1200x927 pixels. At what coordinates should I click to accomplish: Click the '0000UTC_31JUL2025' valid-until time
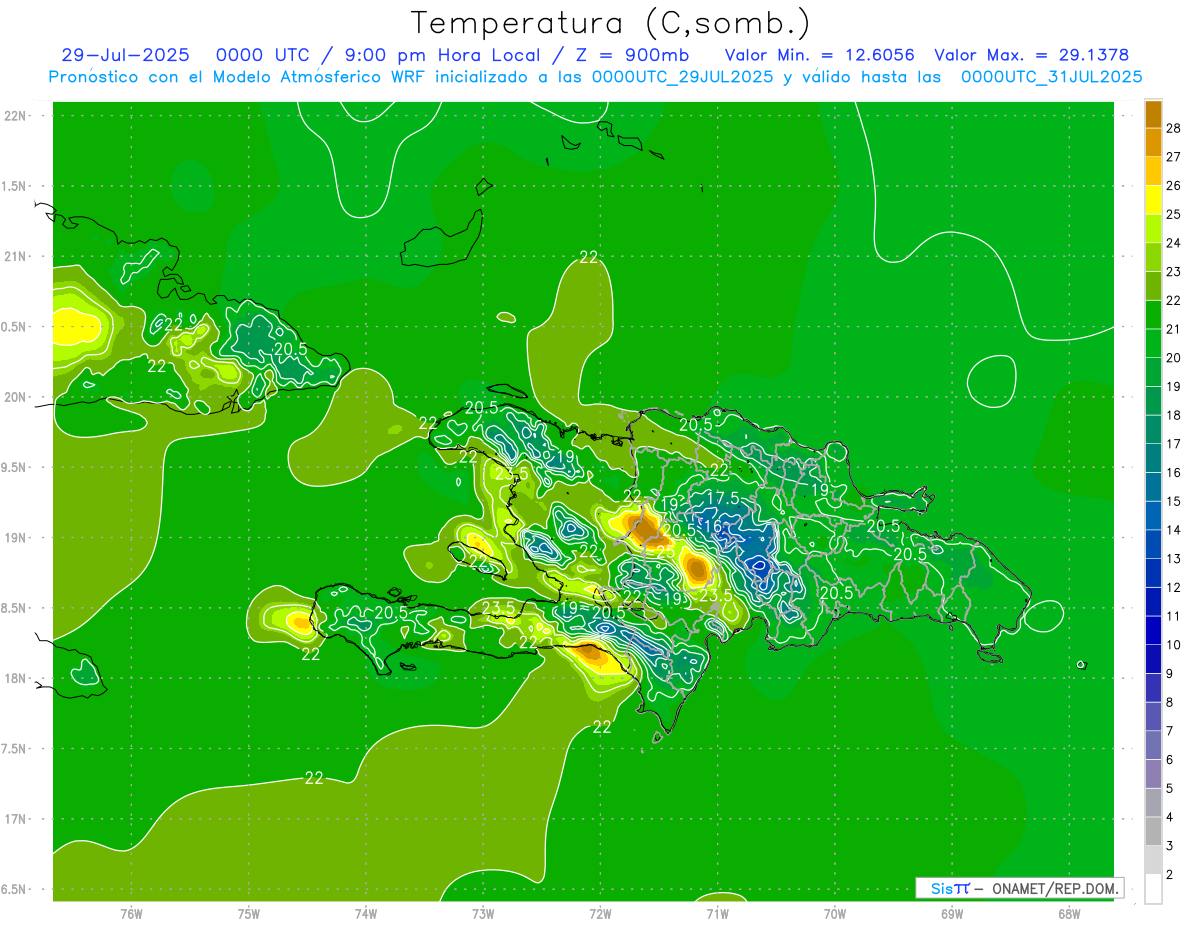(x=1051, y=77)
